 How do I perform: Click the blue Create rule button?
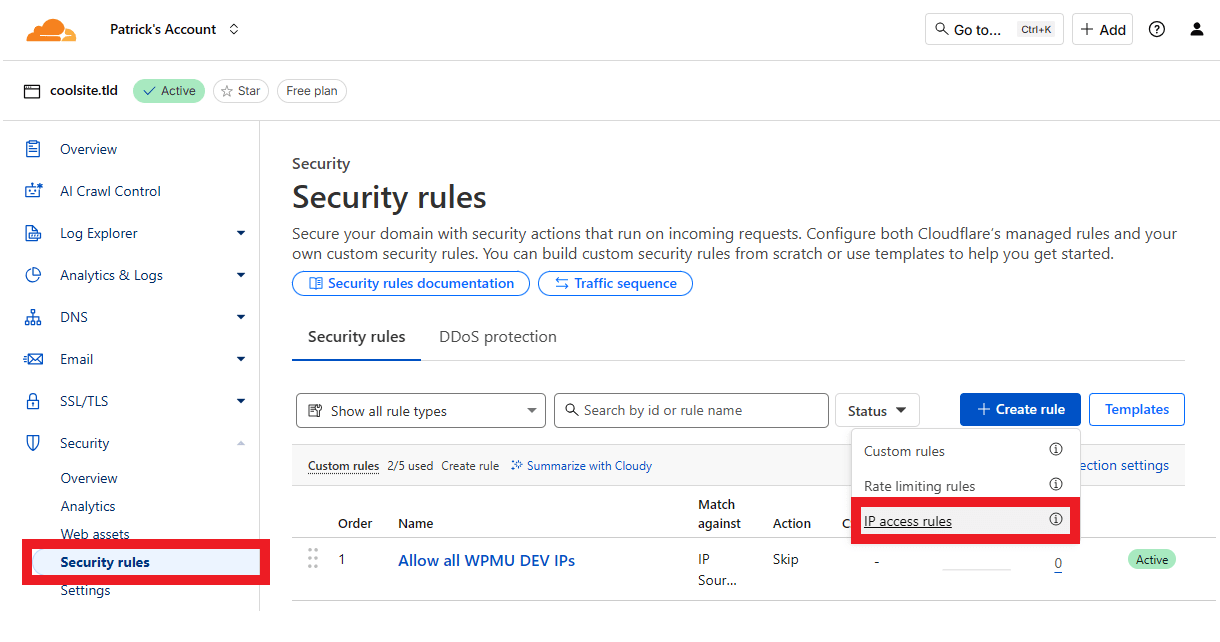pyautogui.click(x=1019, y=410)
